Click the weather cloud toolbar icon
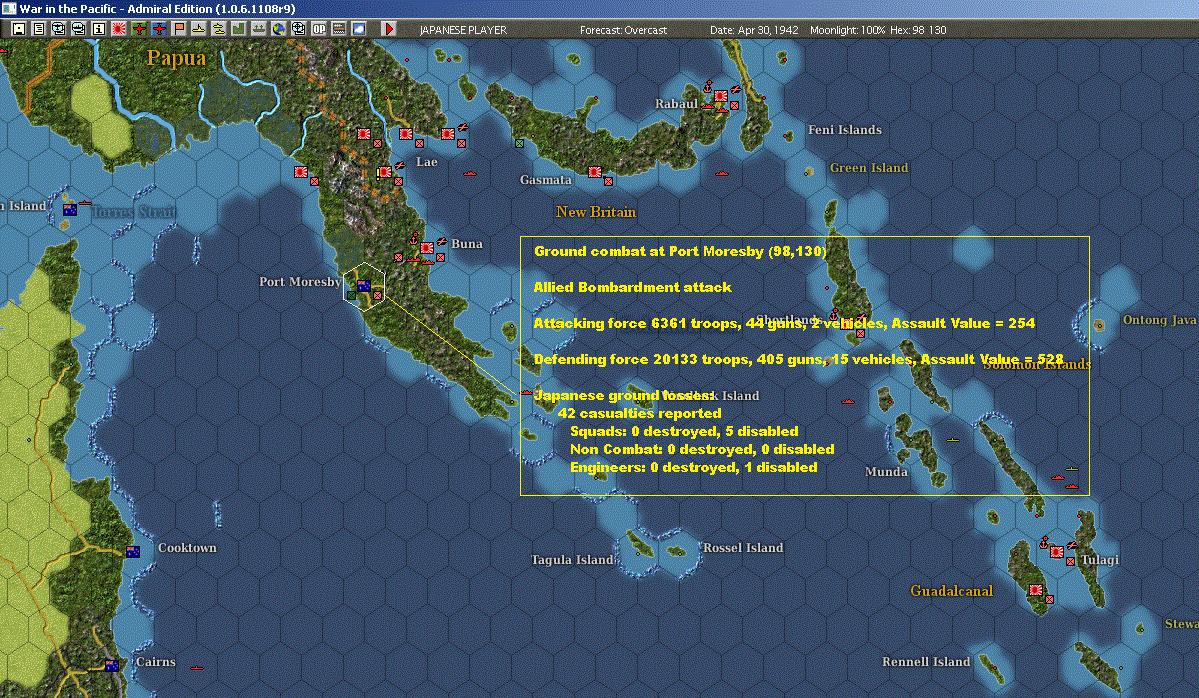The width and height of the screenshot is (1199, 698). tap(358, 29)
